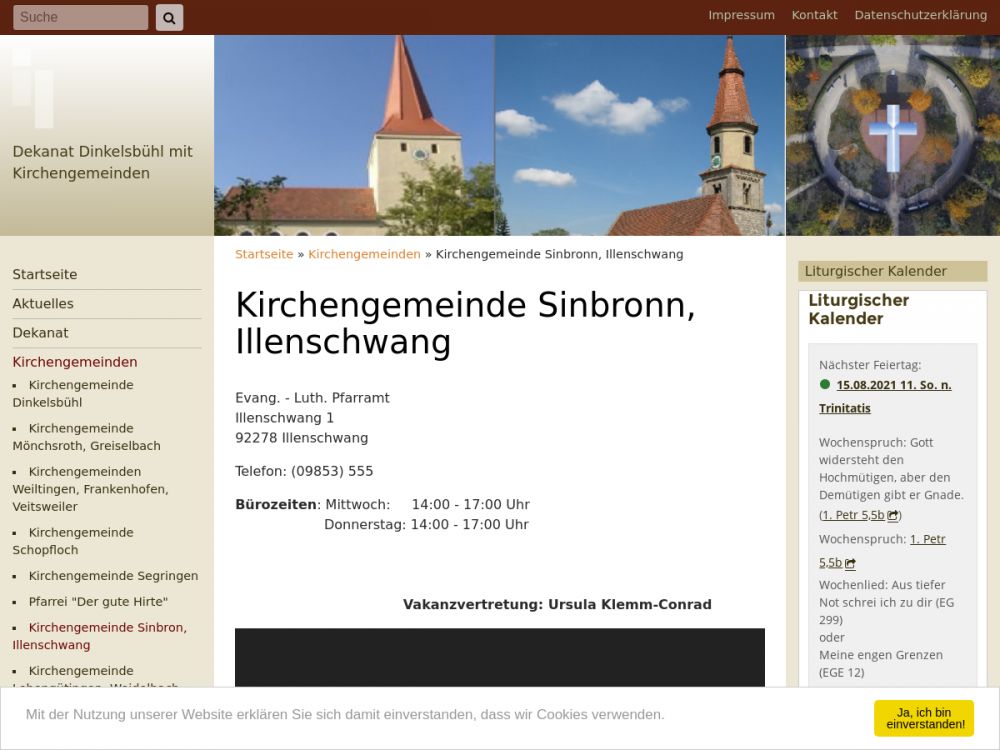
Task: Accept cookies with 'Ja, ich bin einverstanden!'
Action: 923,718
